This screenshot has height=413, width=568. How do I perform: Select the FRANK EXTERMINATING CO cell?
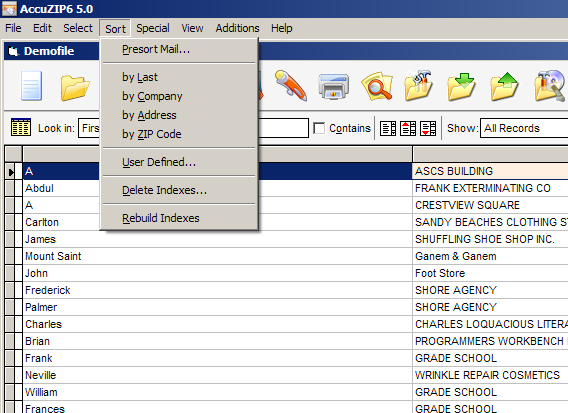(x=490, y=188)
